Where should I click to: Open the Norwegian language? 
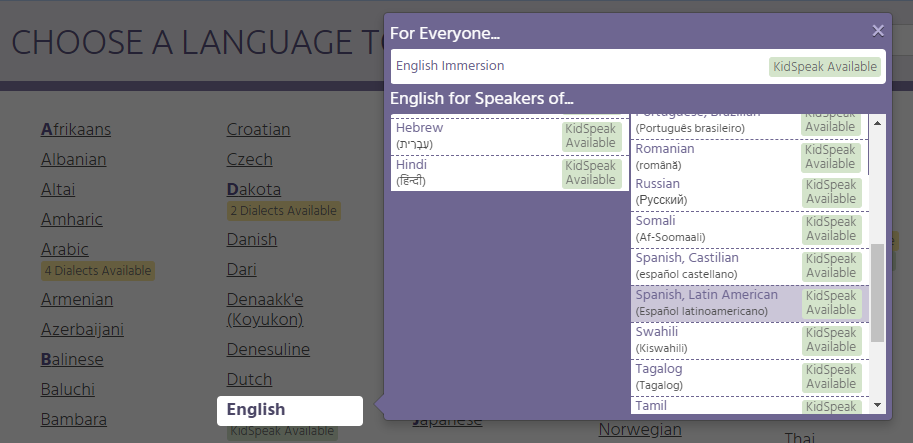(x=640, y=430)
